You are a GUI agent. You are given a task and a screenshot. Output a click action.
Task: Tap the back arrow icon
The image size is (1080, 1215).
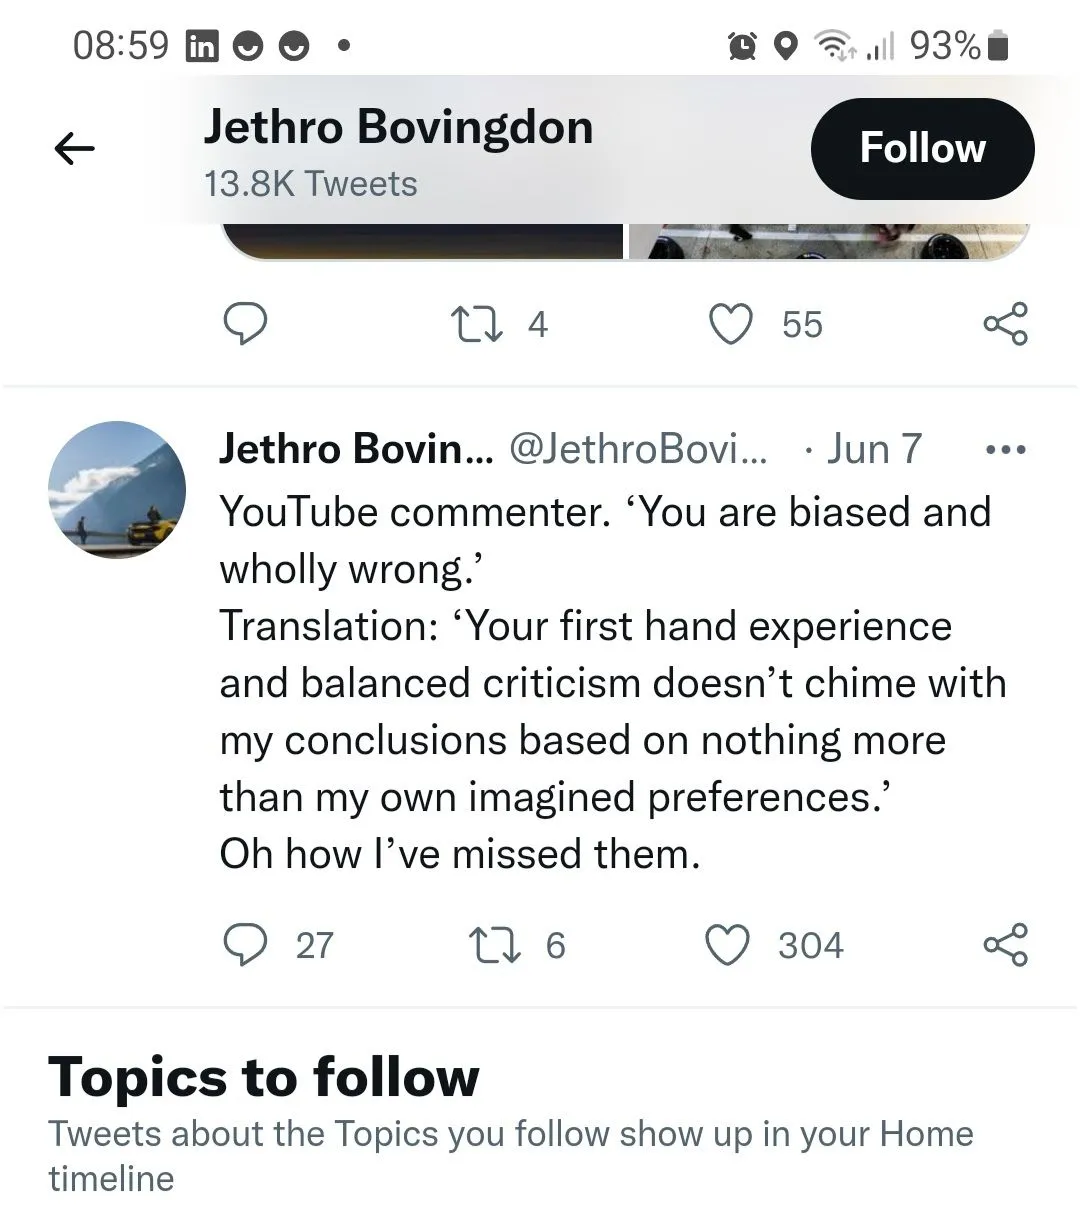(75, 150)
